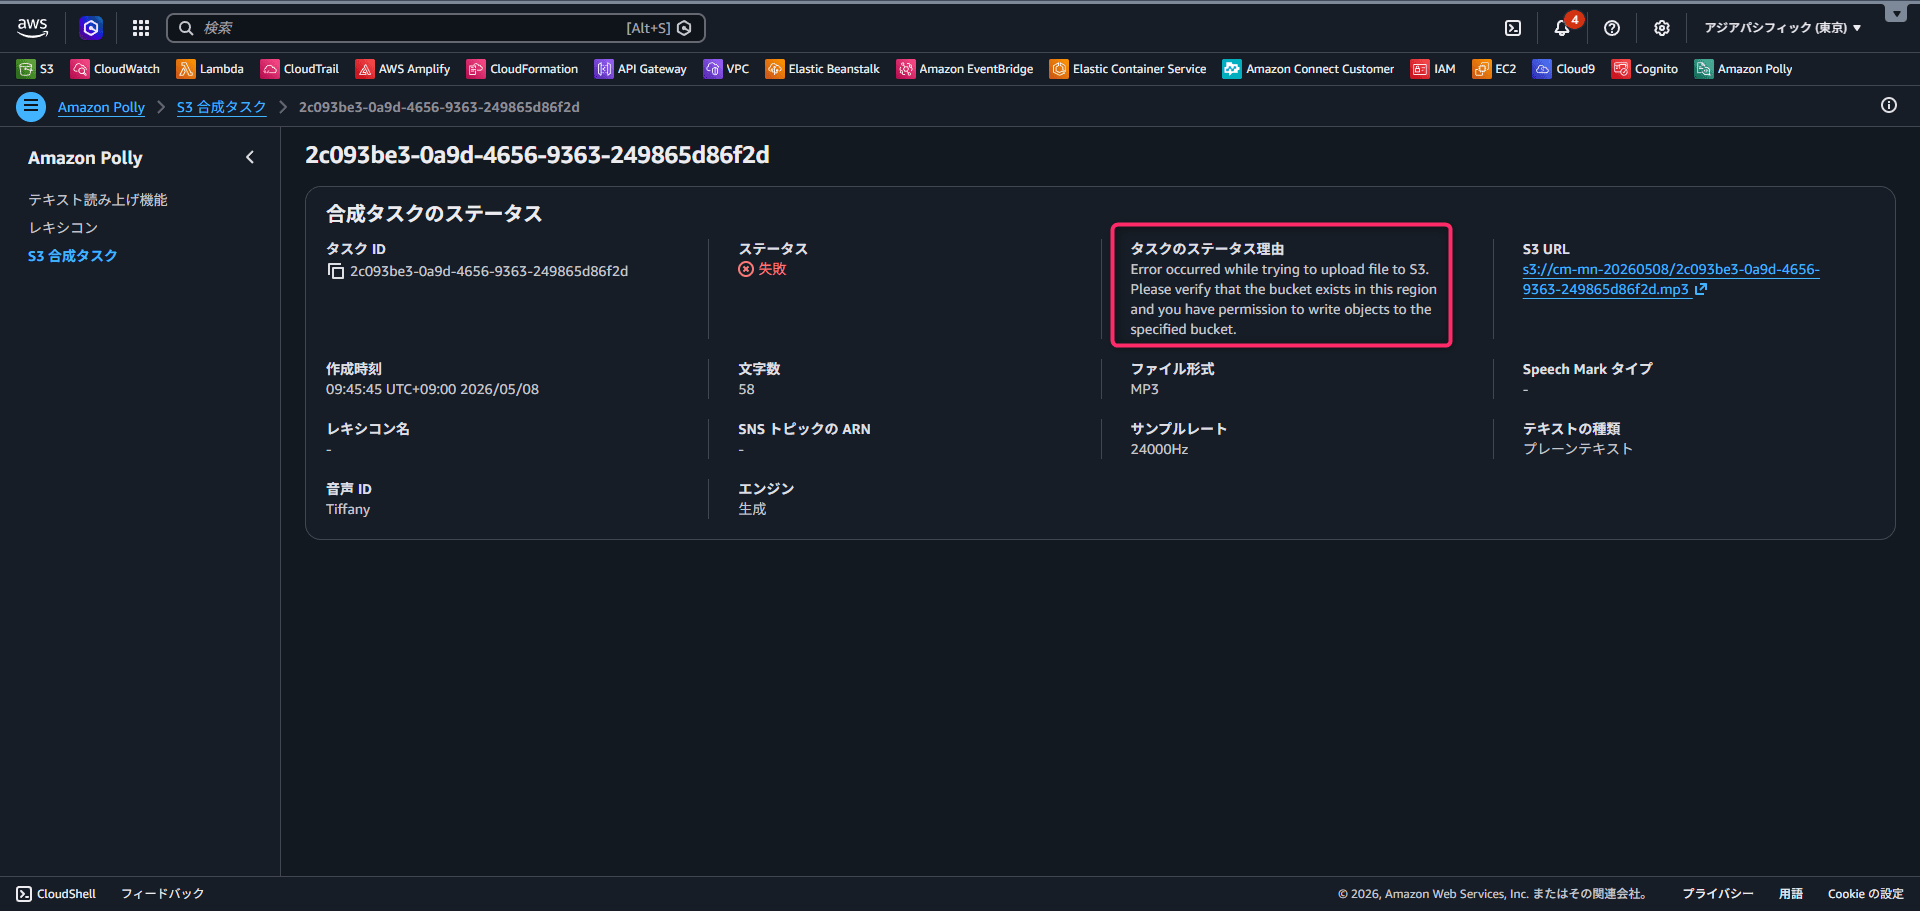1920x911 pixels.
Task: Open the IAM favorite shortcut
Action: (x=1433, y=69)
